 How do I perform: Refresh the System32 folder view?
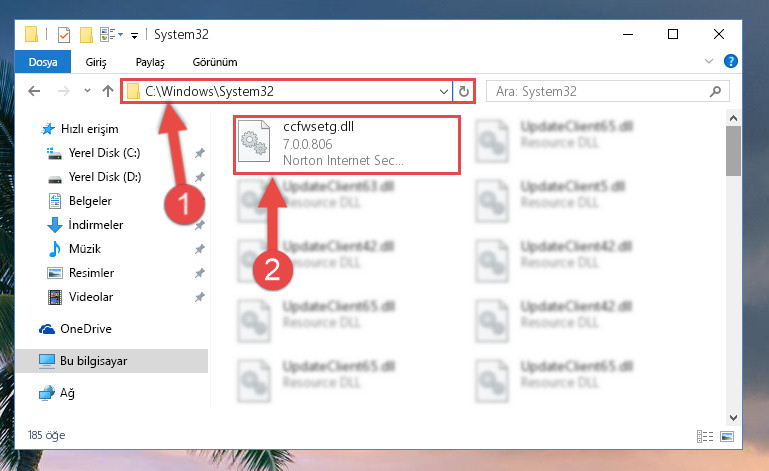click(463, 91)
